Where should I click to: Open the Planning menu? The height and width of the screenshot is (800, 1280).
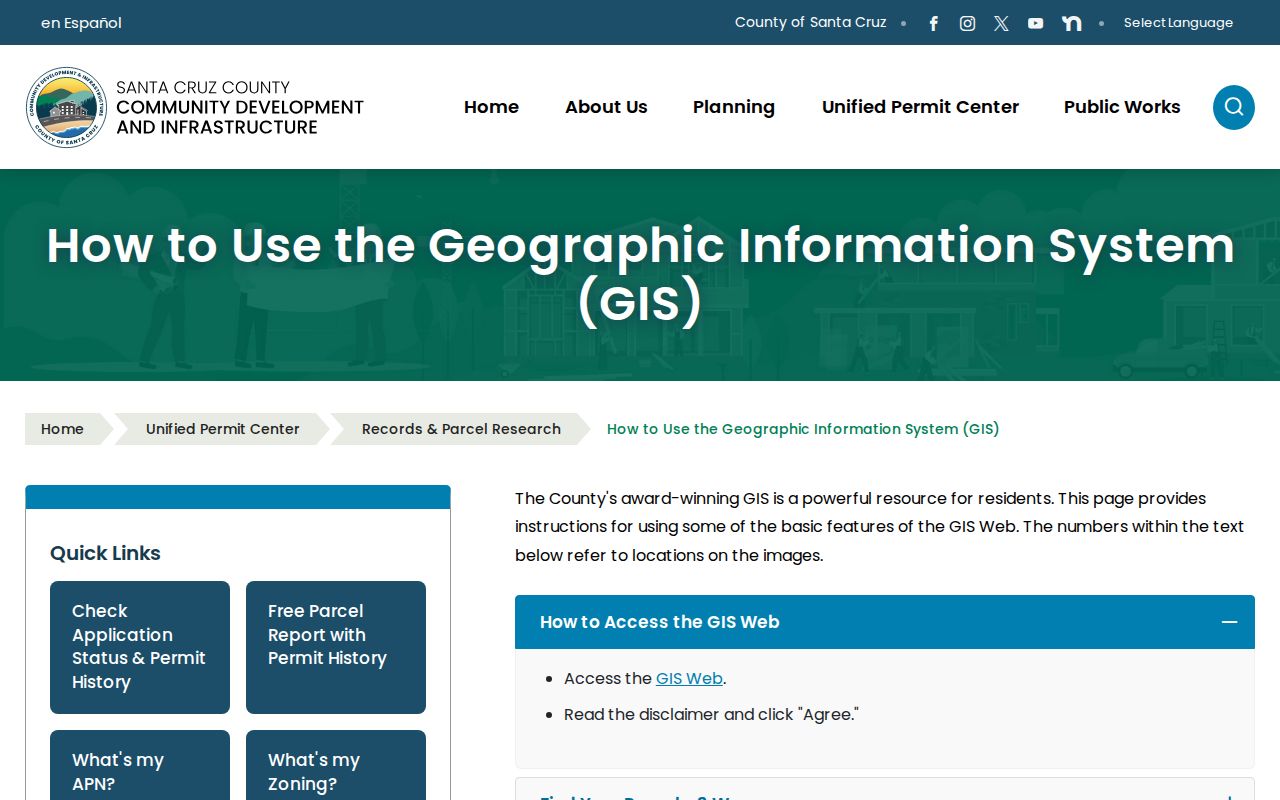point(734,107)
